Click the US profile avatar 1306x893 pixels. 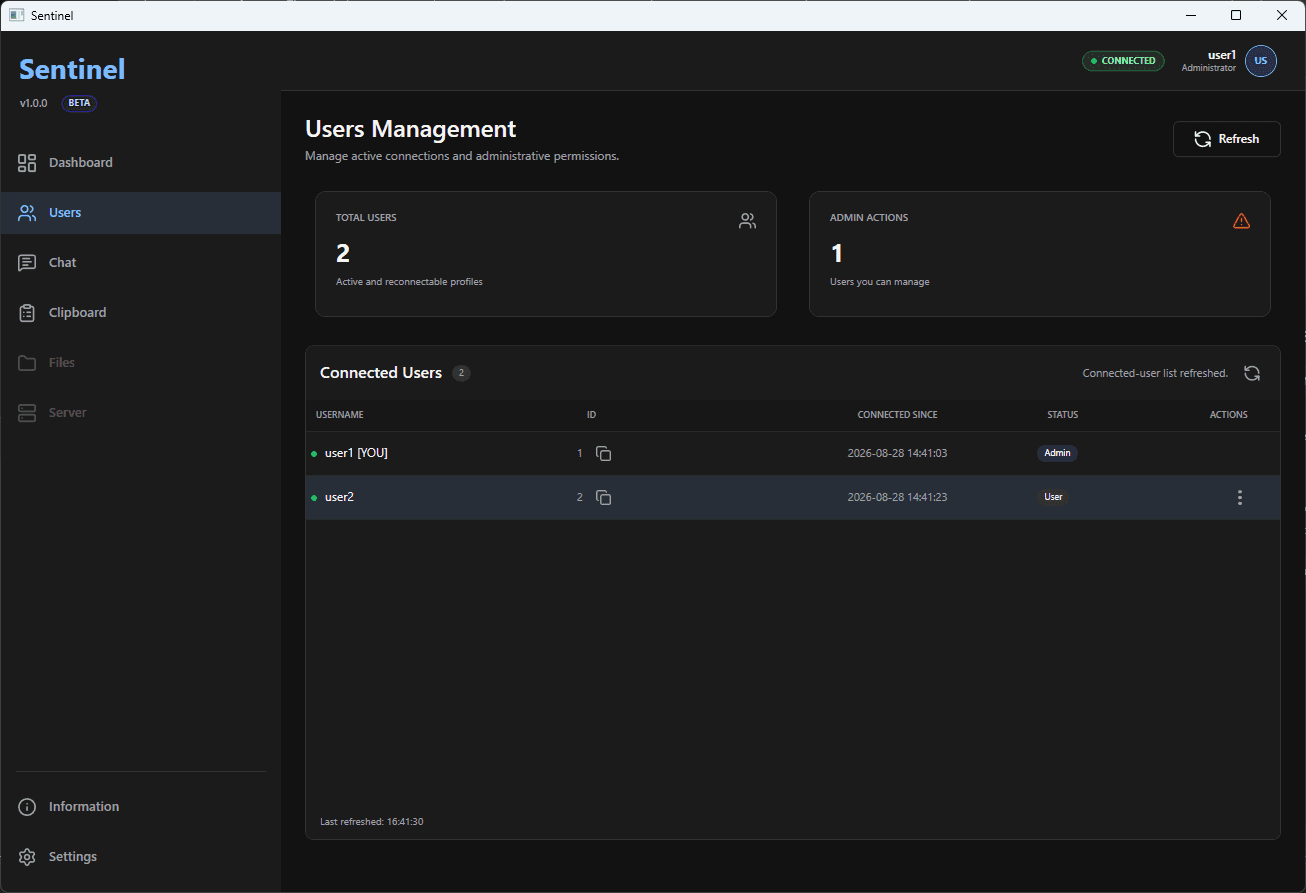pos(1260,61)
